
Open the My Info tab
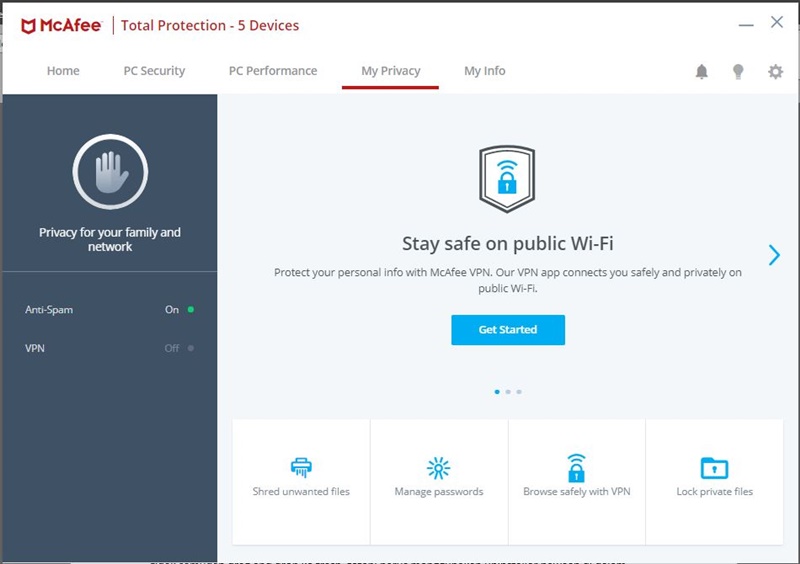click(485, 71)
